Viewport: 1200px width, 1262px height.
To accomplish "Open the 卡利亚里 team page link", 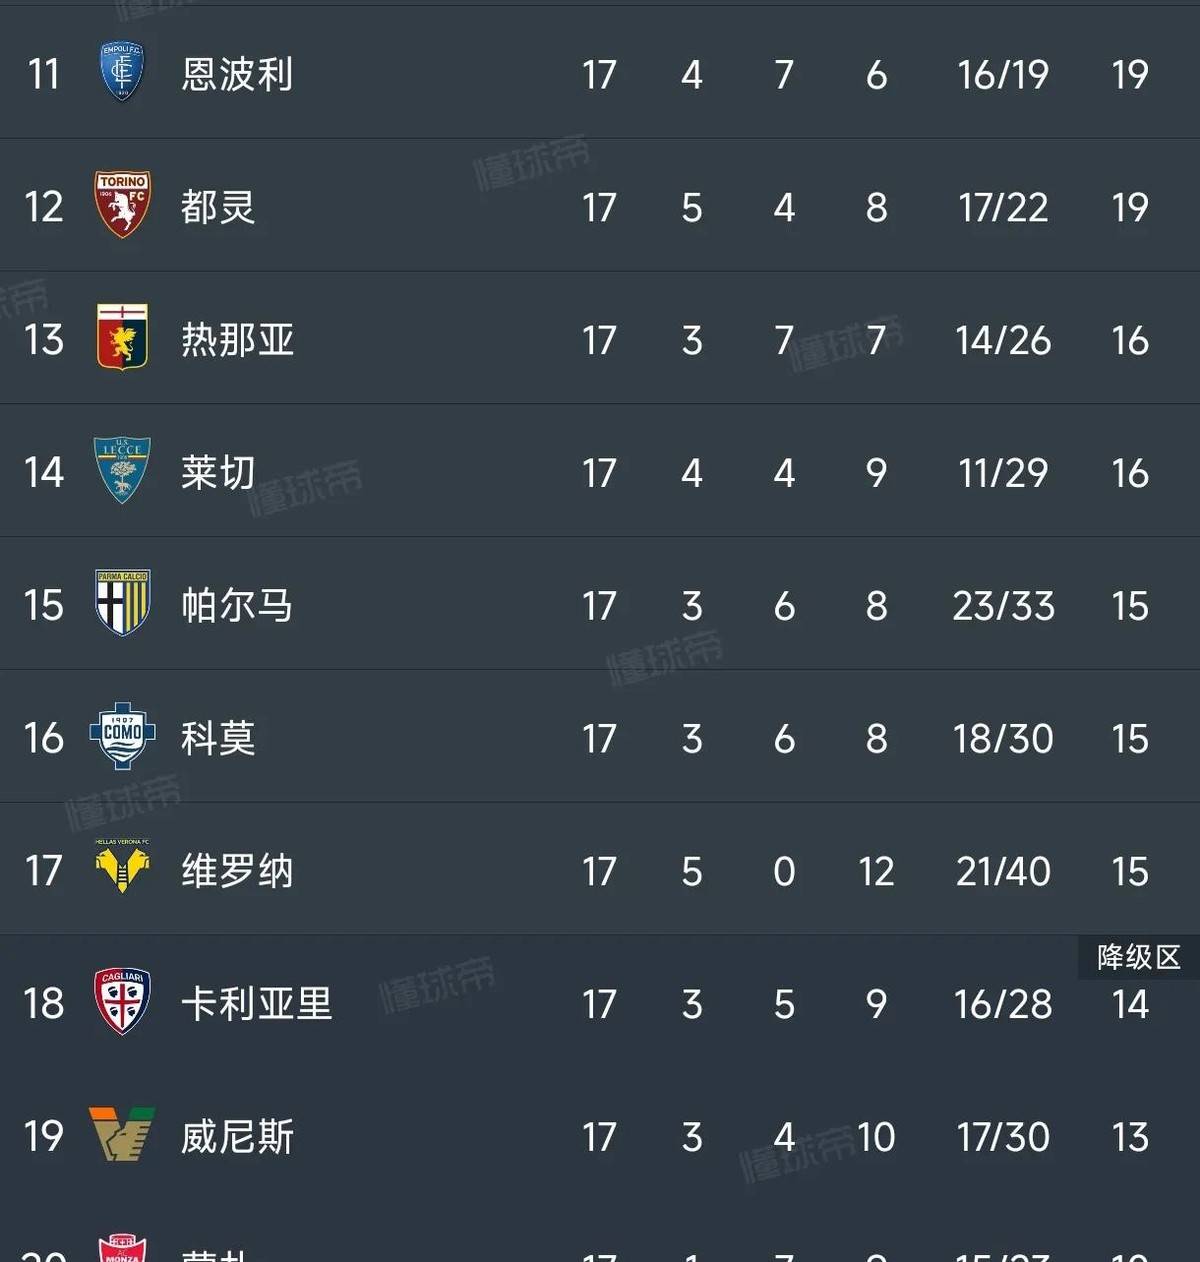I will click(x=255, y=1004).
